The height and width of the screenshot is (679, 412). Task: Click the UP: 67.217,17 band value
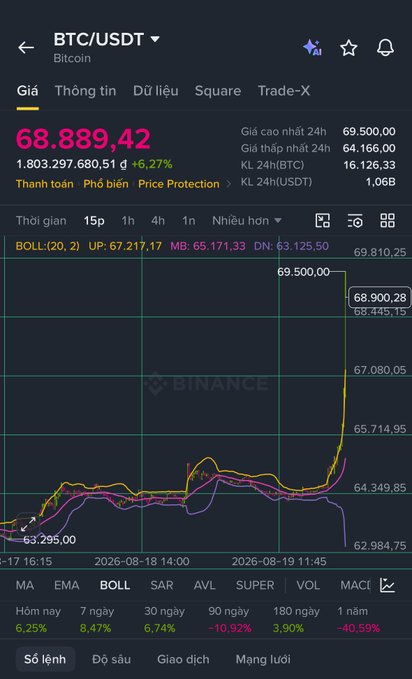pyautogui.click(x=125, y=246)
